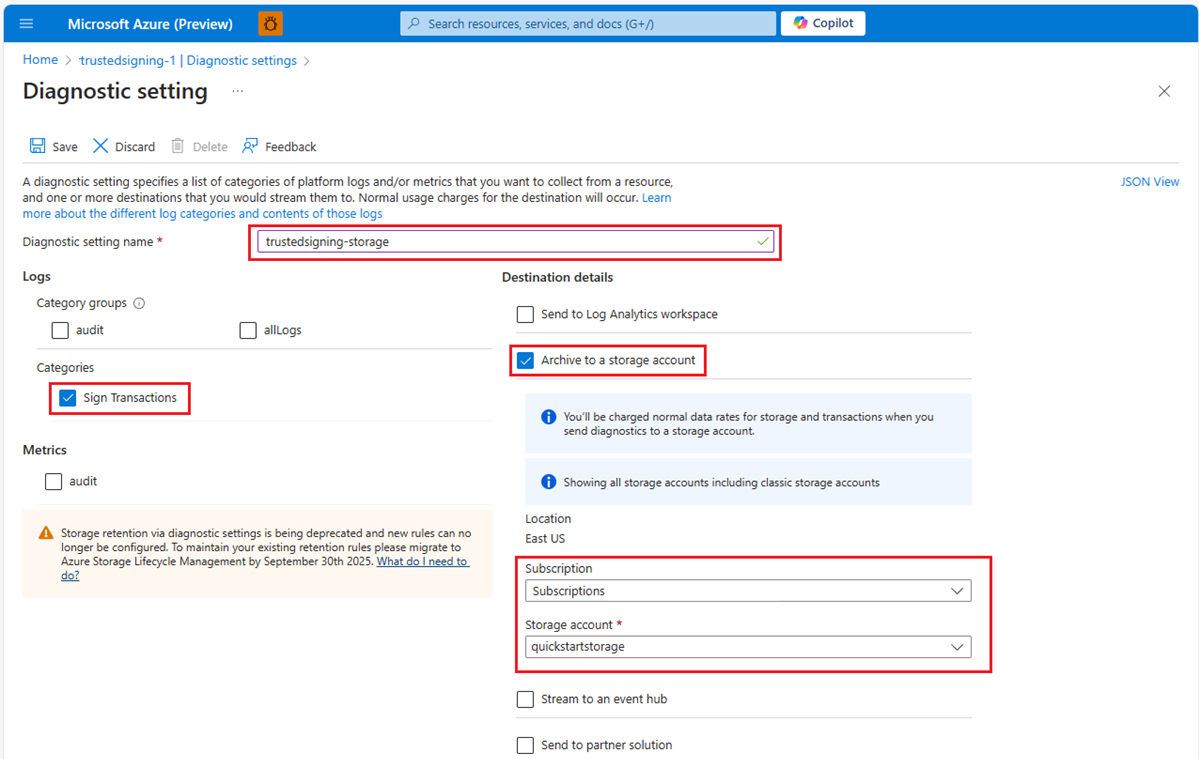Click the 'Diagnostic setting' page title
The width and height of the screenshot is (1199, 759).
(115, 91)
